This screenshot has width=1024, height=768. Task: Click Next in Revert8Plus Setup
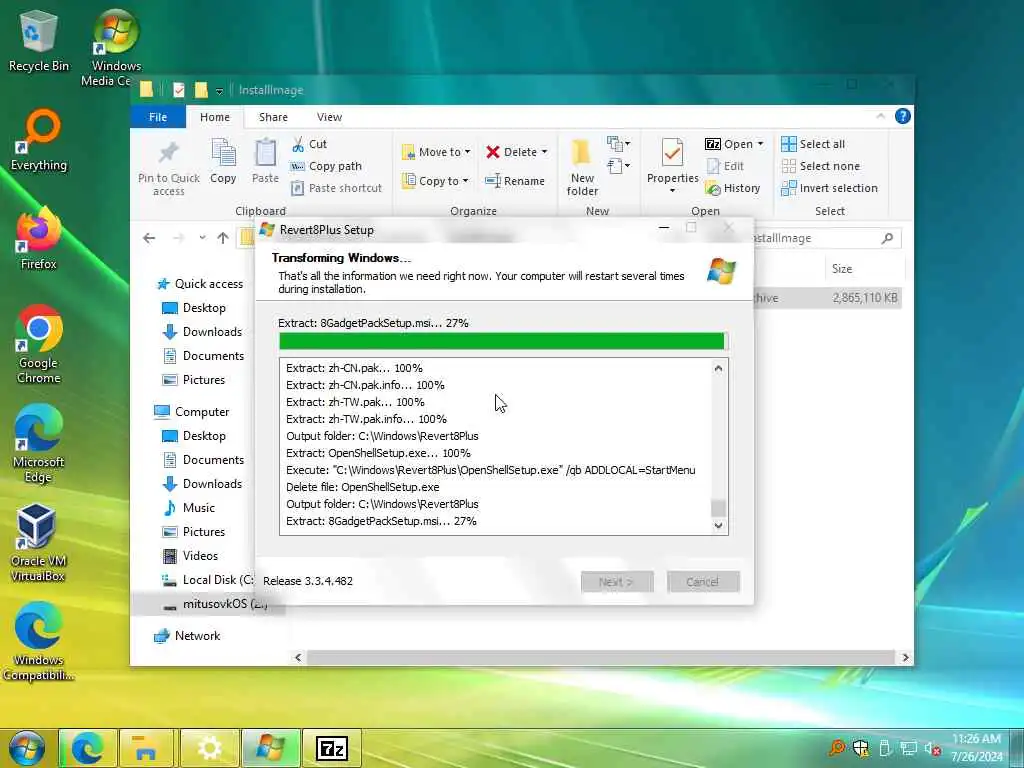[x=616, y=581]
